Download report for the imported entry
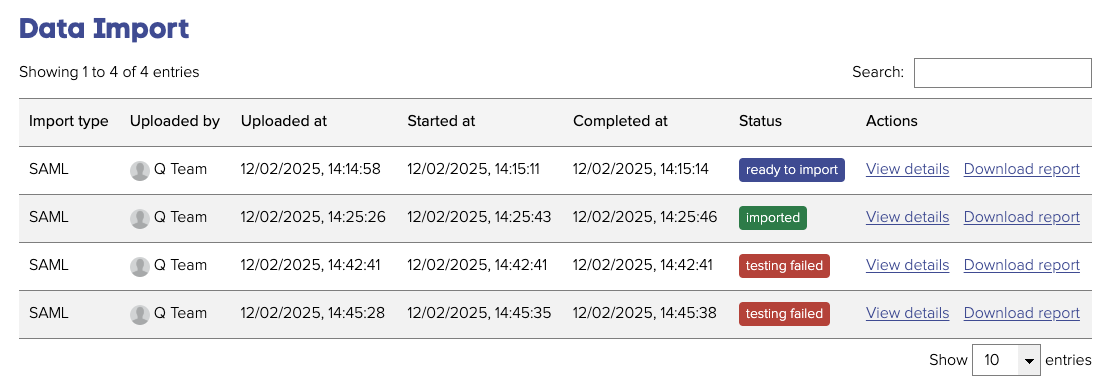 [x=1022, y=217]
